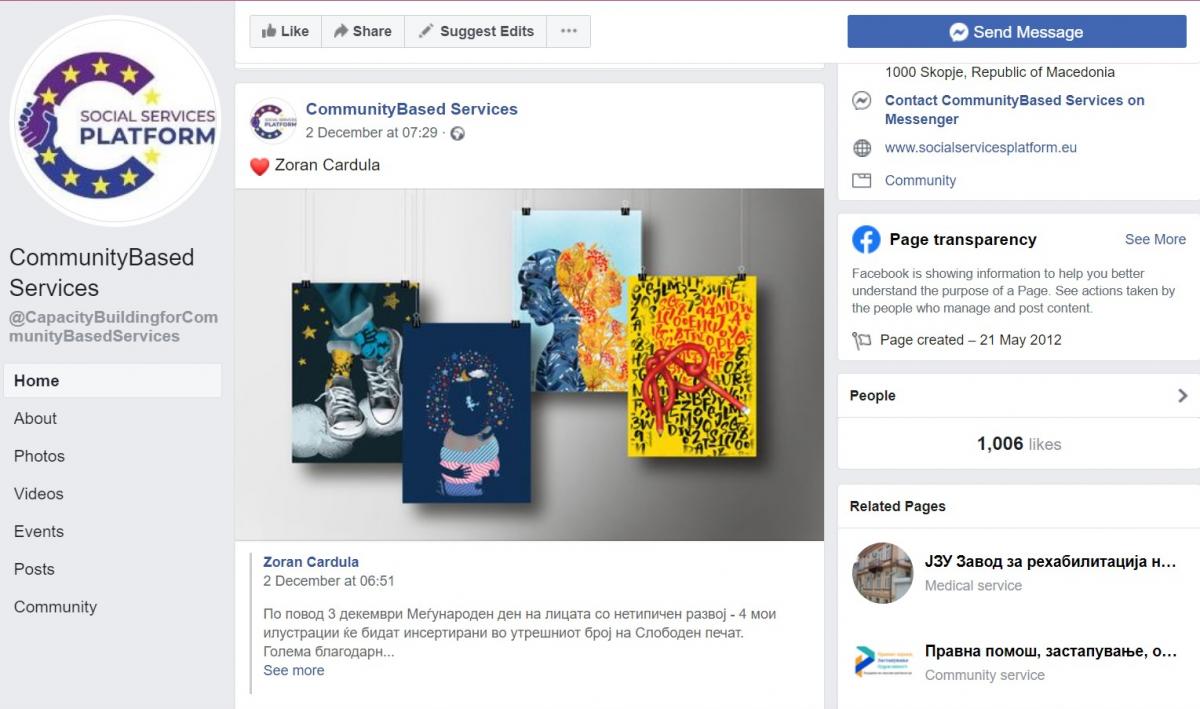The width and height of the screenshot is (1200, 709).
Task: Open the three-dot more options menu
Action: [x=568, y=31]
